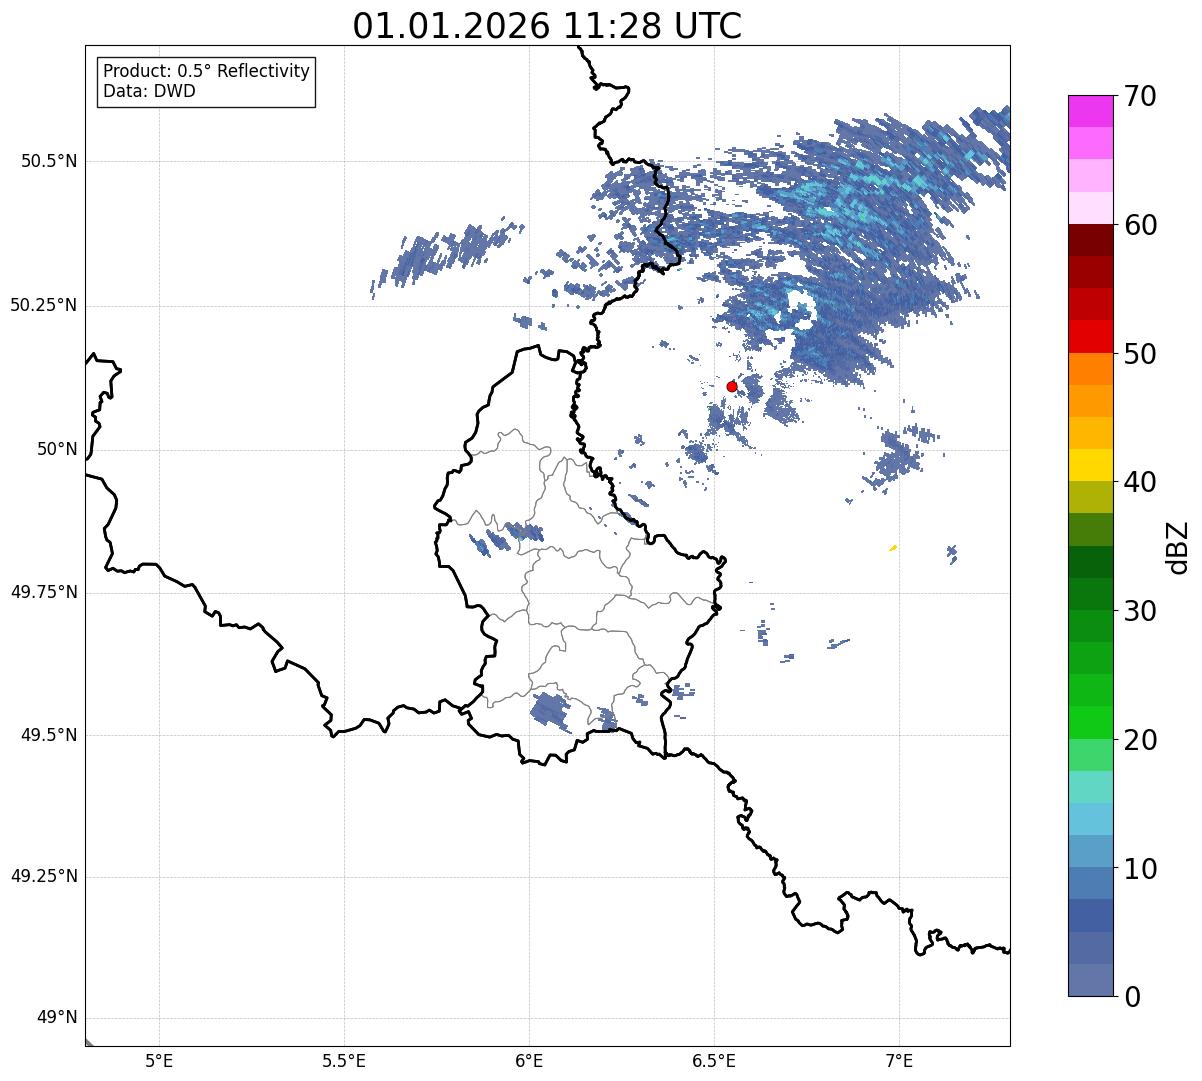Viewport: 1202px width, 1081px height.
Task: Click the "5°E" longitude label
Action: coord(159,1061)
